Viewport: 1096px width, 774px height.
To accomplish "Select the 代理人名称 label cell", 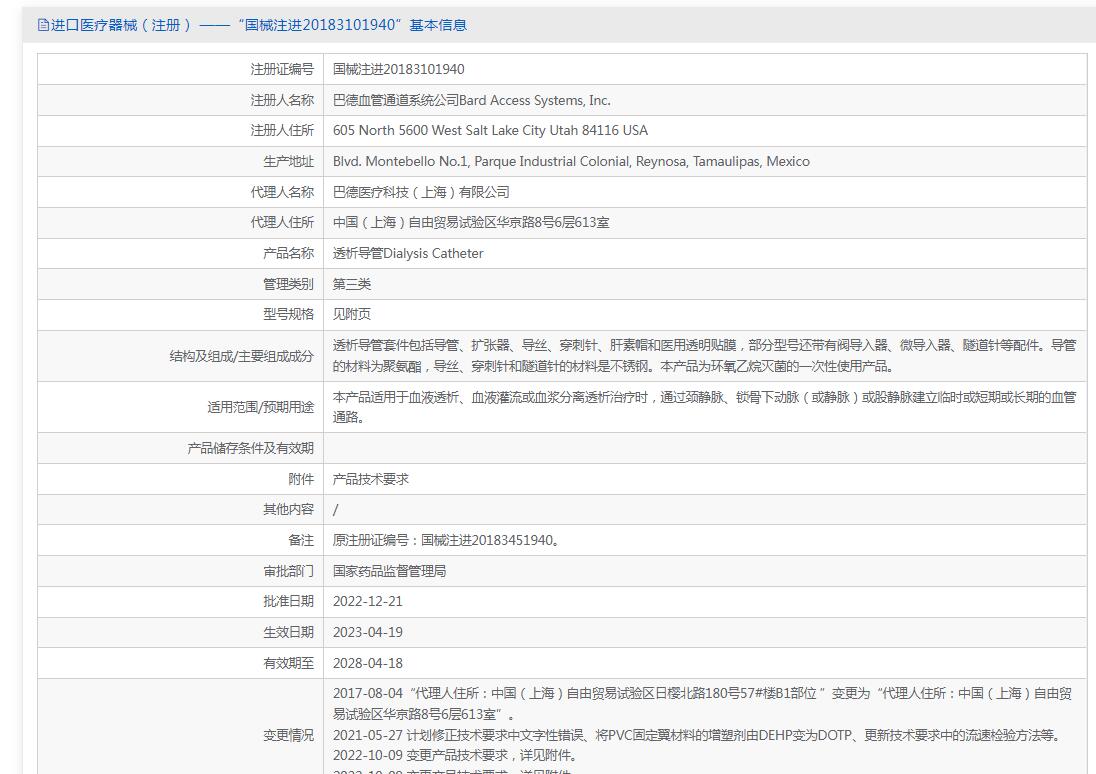I will [x=180, y=192].
